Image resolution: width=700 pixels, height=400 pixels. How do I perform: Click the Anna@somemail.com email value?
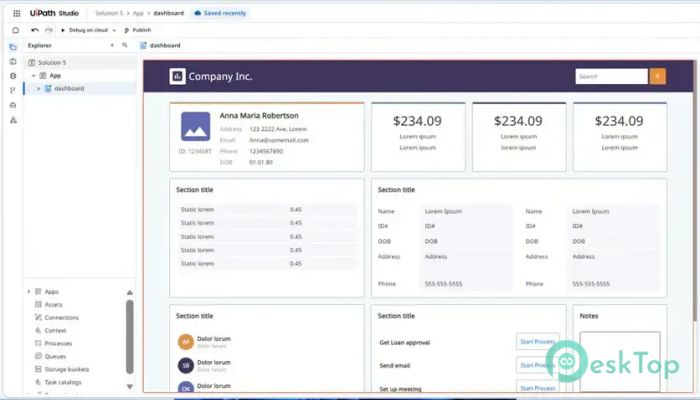(x=279, y=140)
